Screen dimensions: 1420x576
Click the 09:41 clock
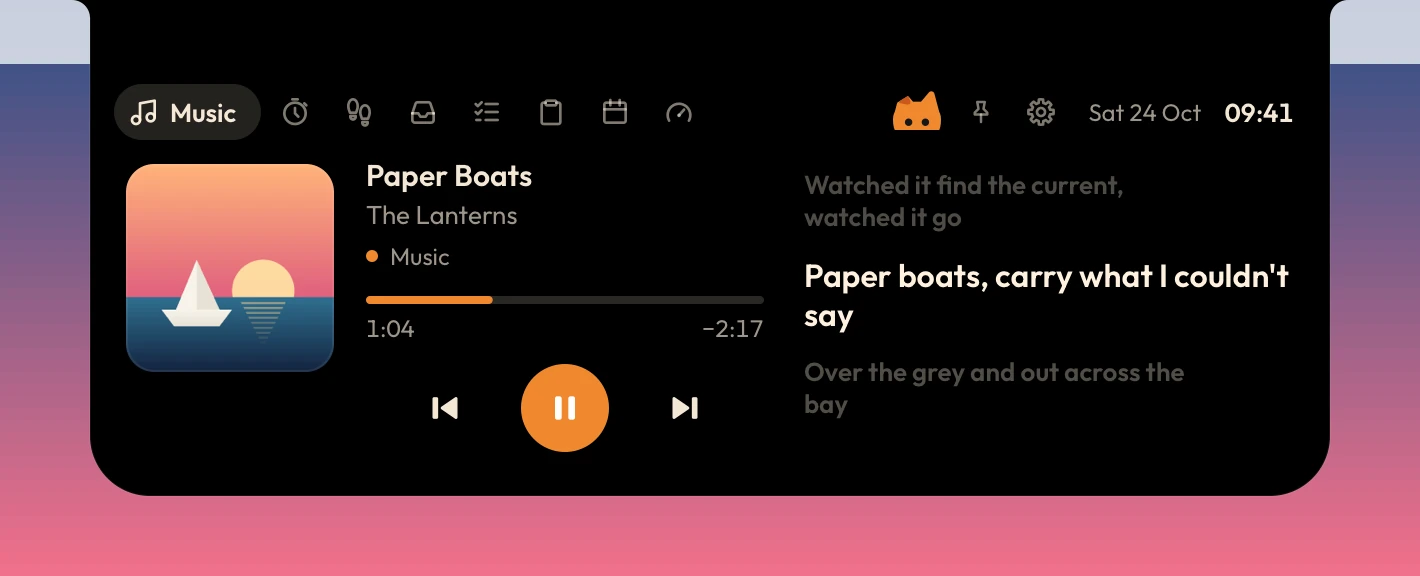click(x=1259, y=113)
